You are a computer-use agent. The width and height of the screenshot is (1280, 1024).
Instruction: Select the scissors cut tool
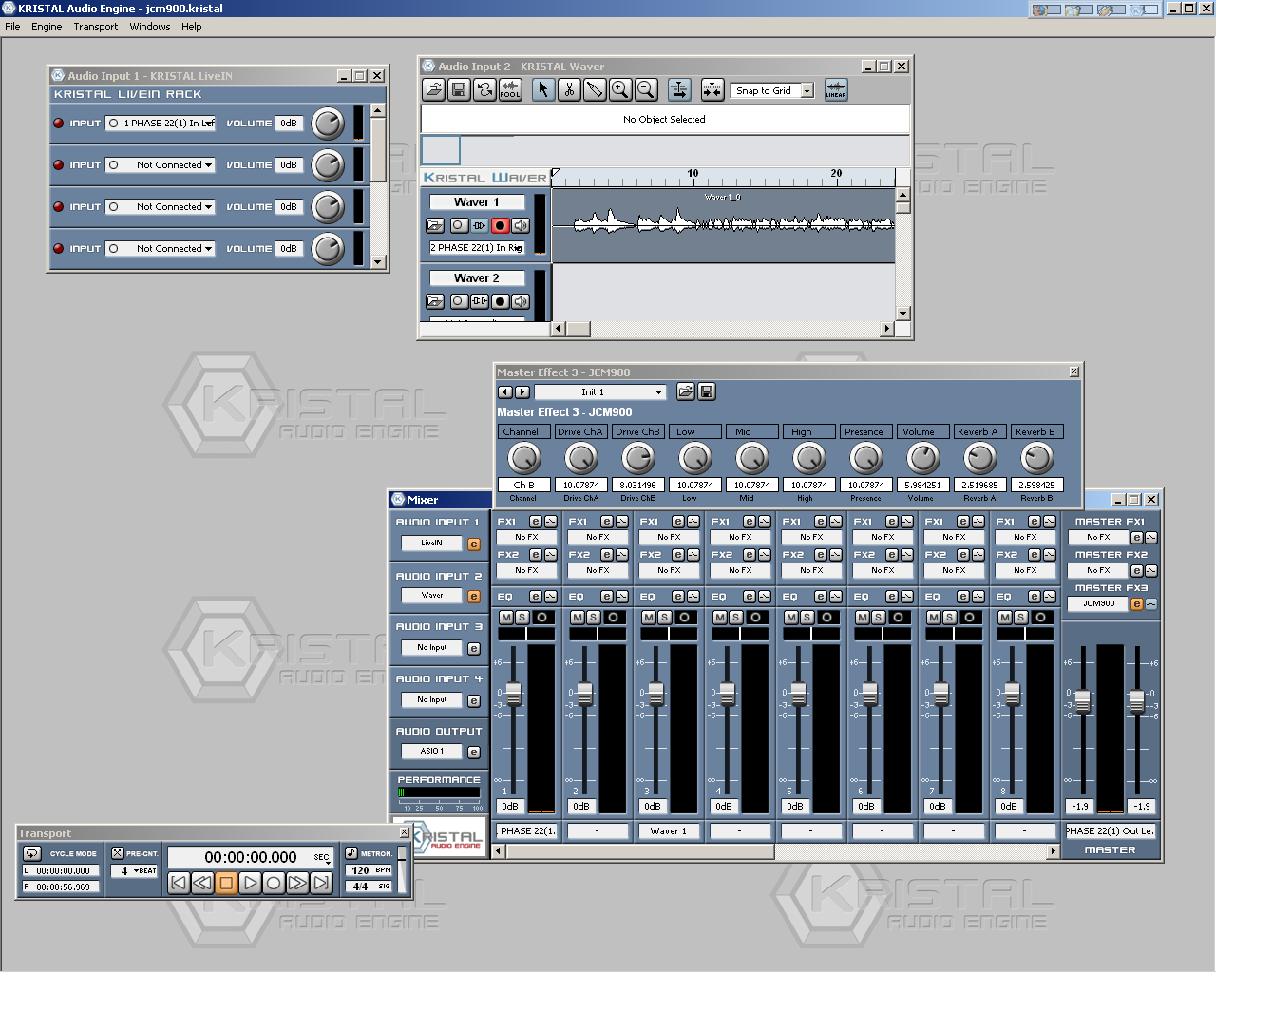click(x=569, y=90)
